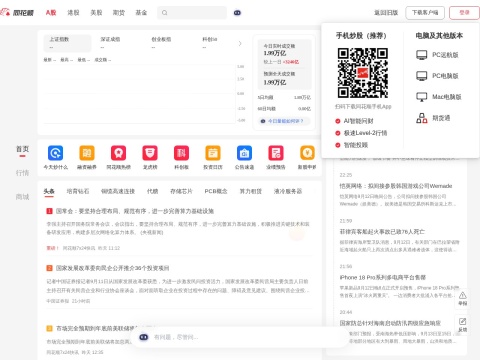The width and height of the screenshot is (480, 360).
Task: Select the 算力租赁 news tab
Action: tap(251, 191)
